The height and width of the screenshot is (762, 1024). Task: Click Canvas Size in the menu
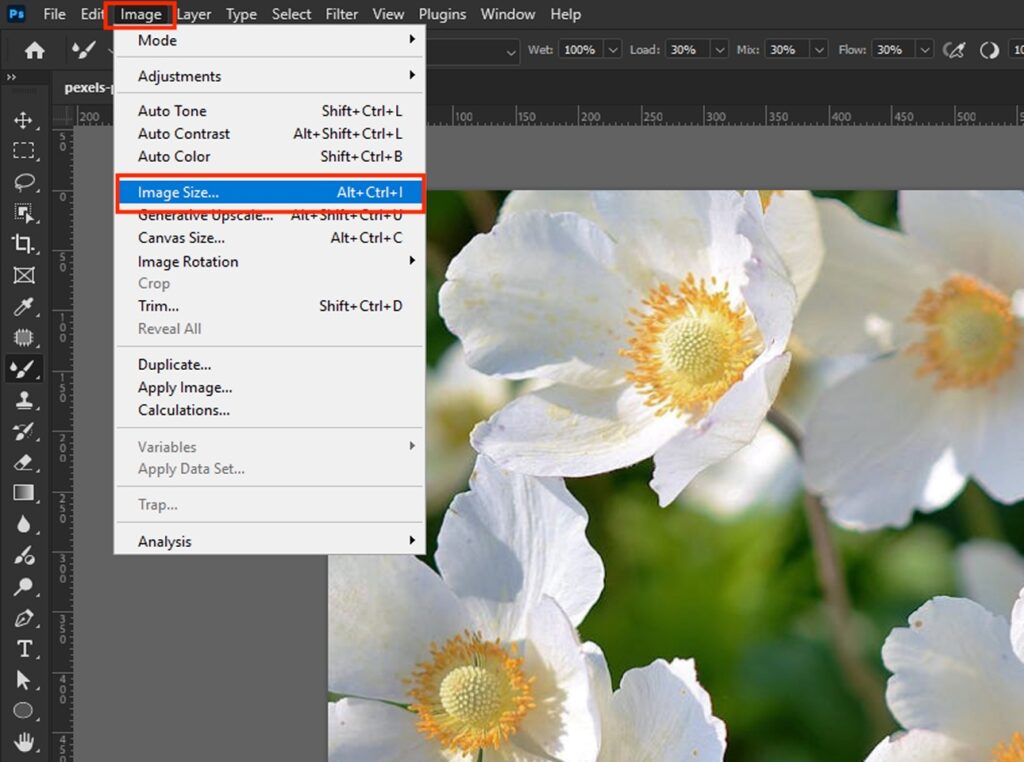point(180,238)
